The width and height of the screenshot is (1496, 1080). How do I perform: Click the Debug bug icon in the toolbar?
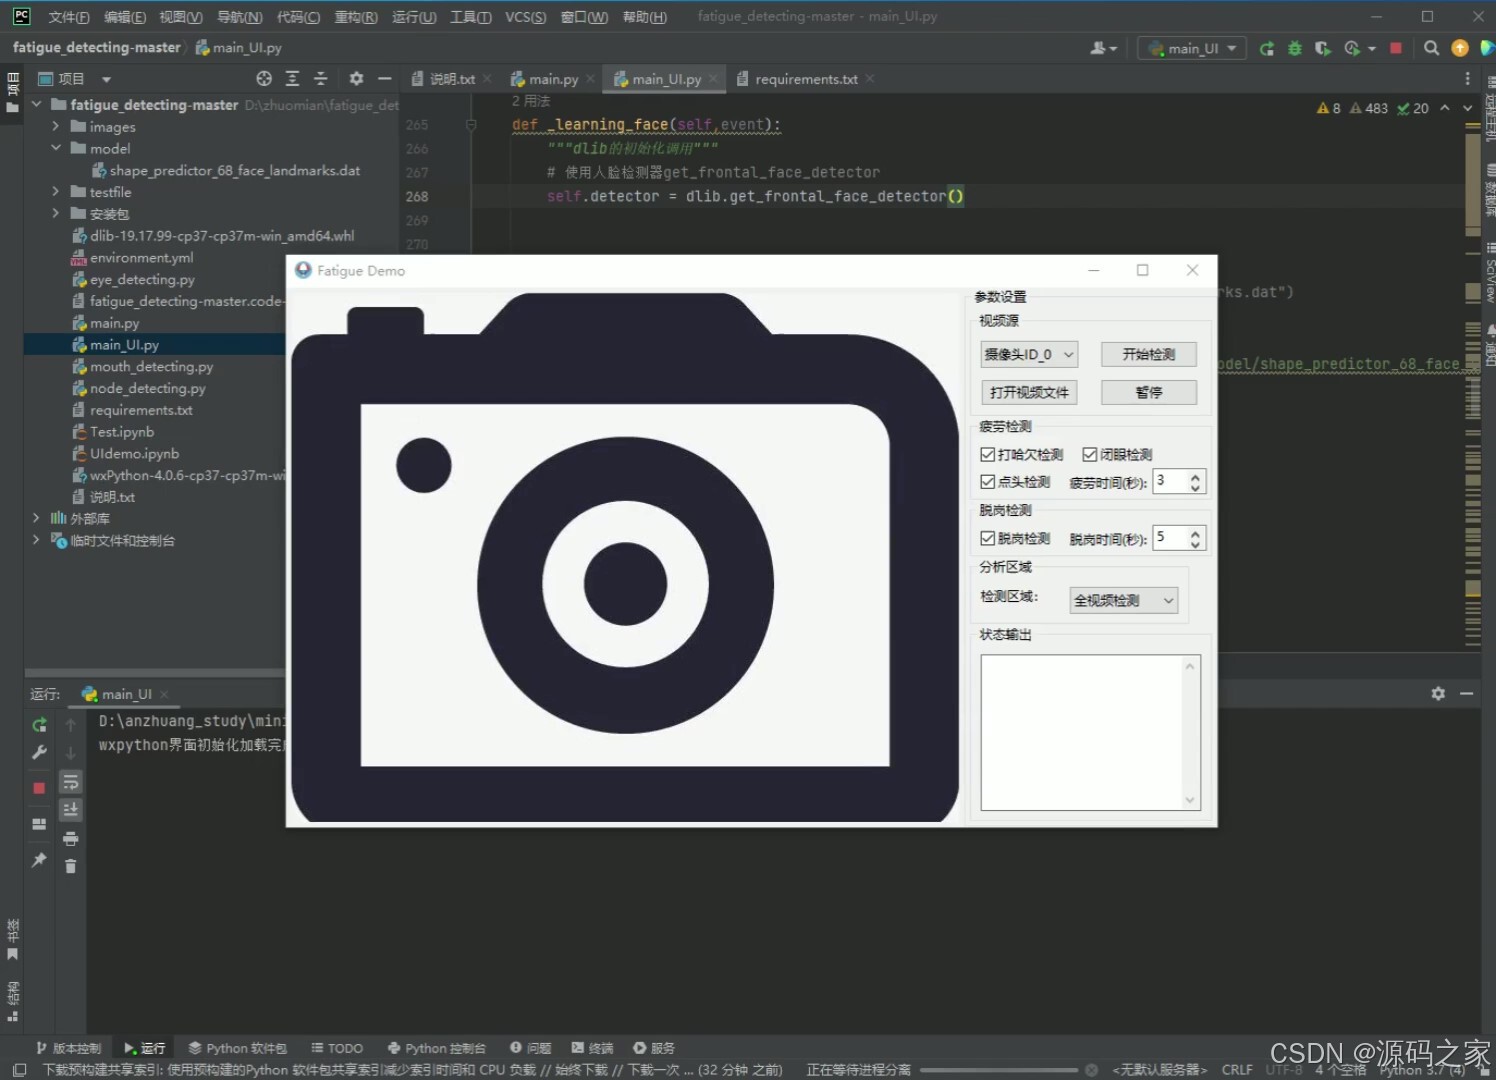click(x=1295, y=48)
